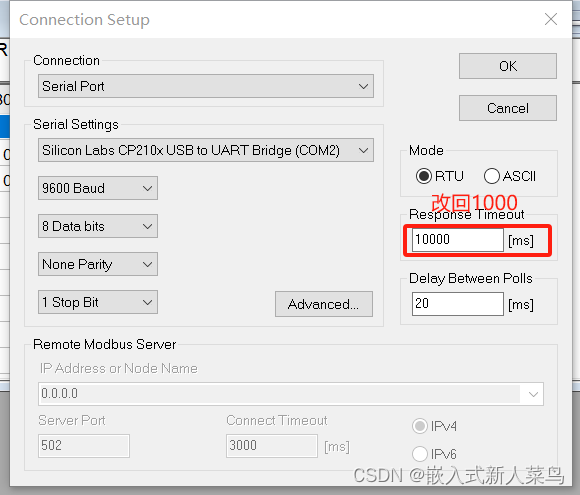Click the Delay Between Polls field showing 20
The width and height of the screenshot is (580, 495).
(458, 304)
